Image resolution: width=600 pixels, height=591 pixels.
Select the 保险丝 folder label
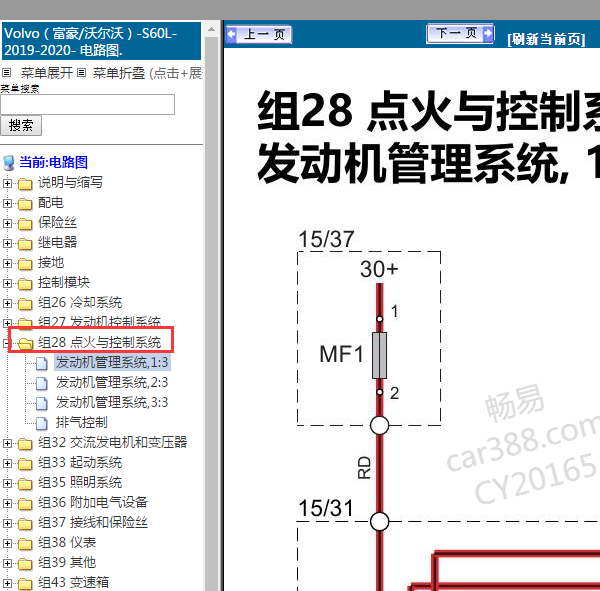click(x=57, y=222)
